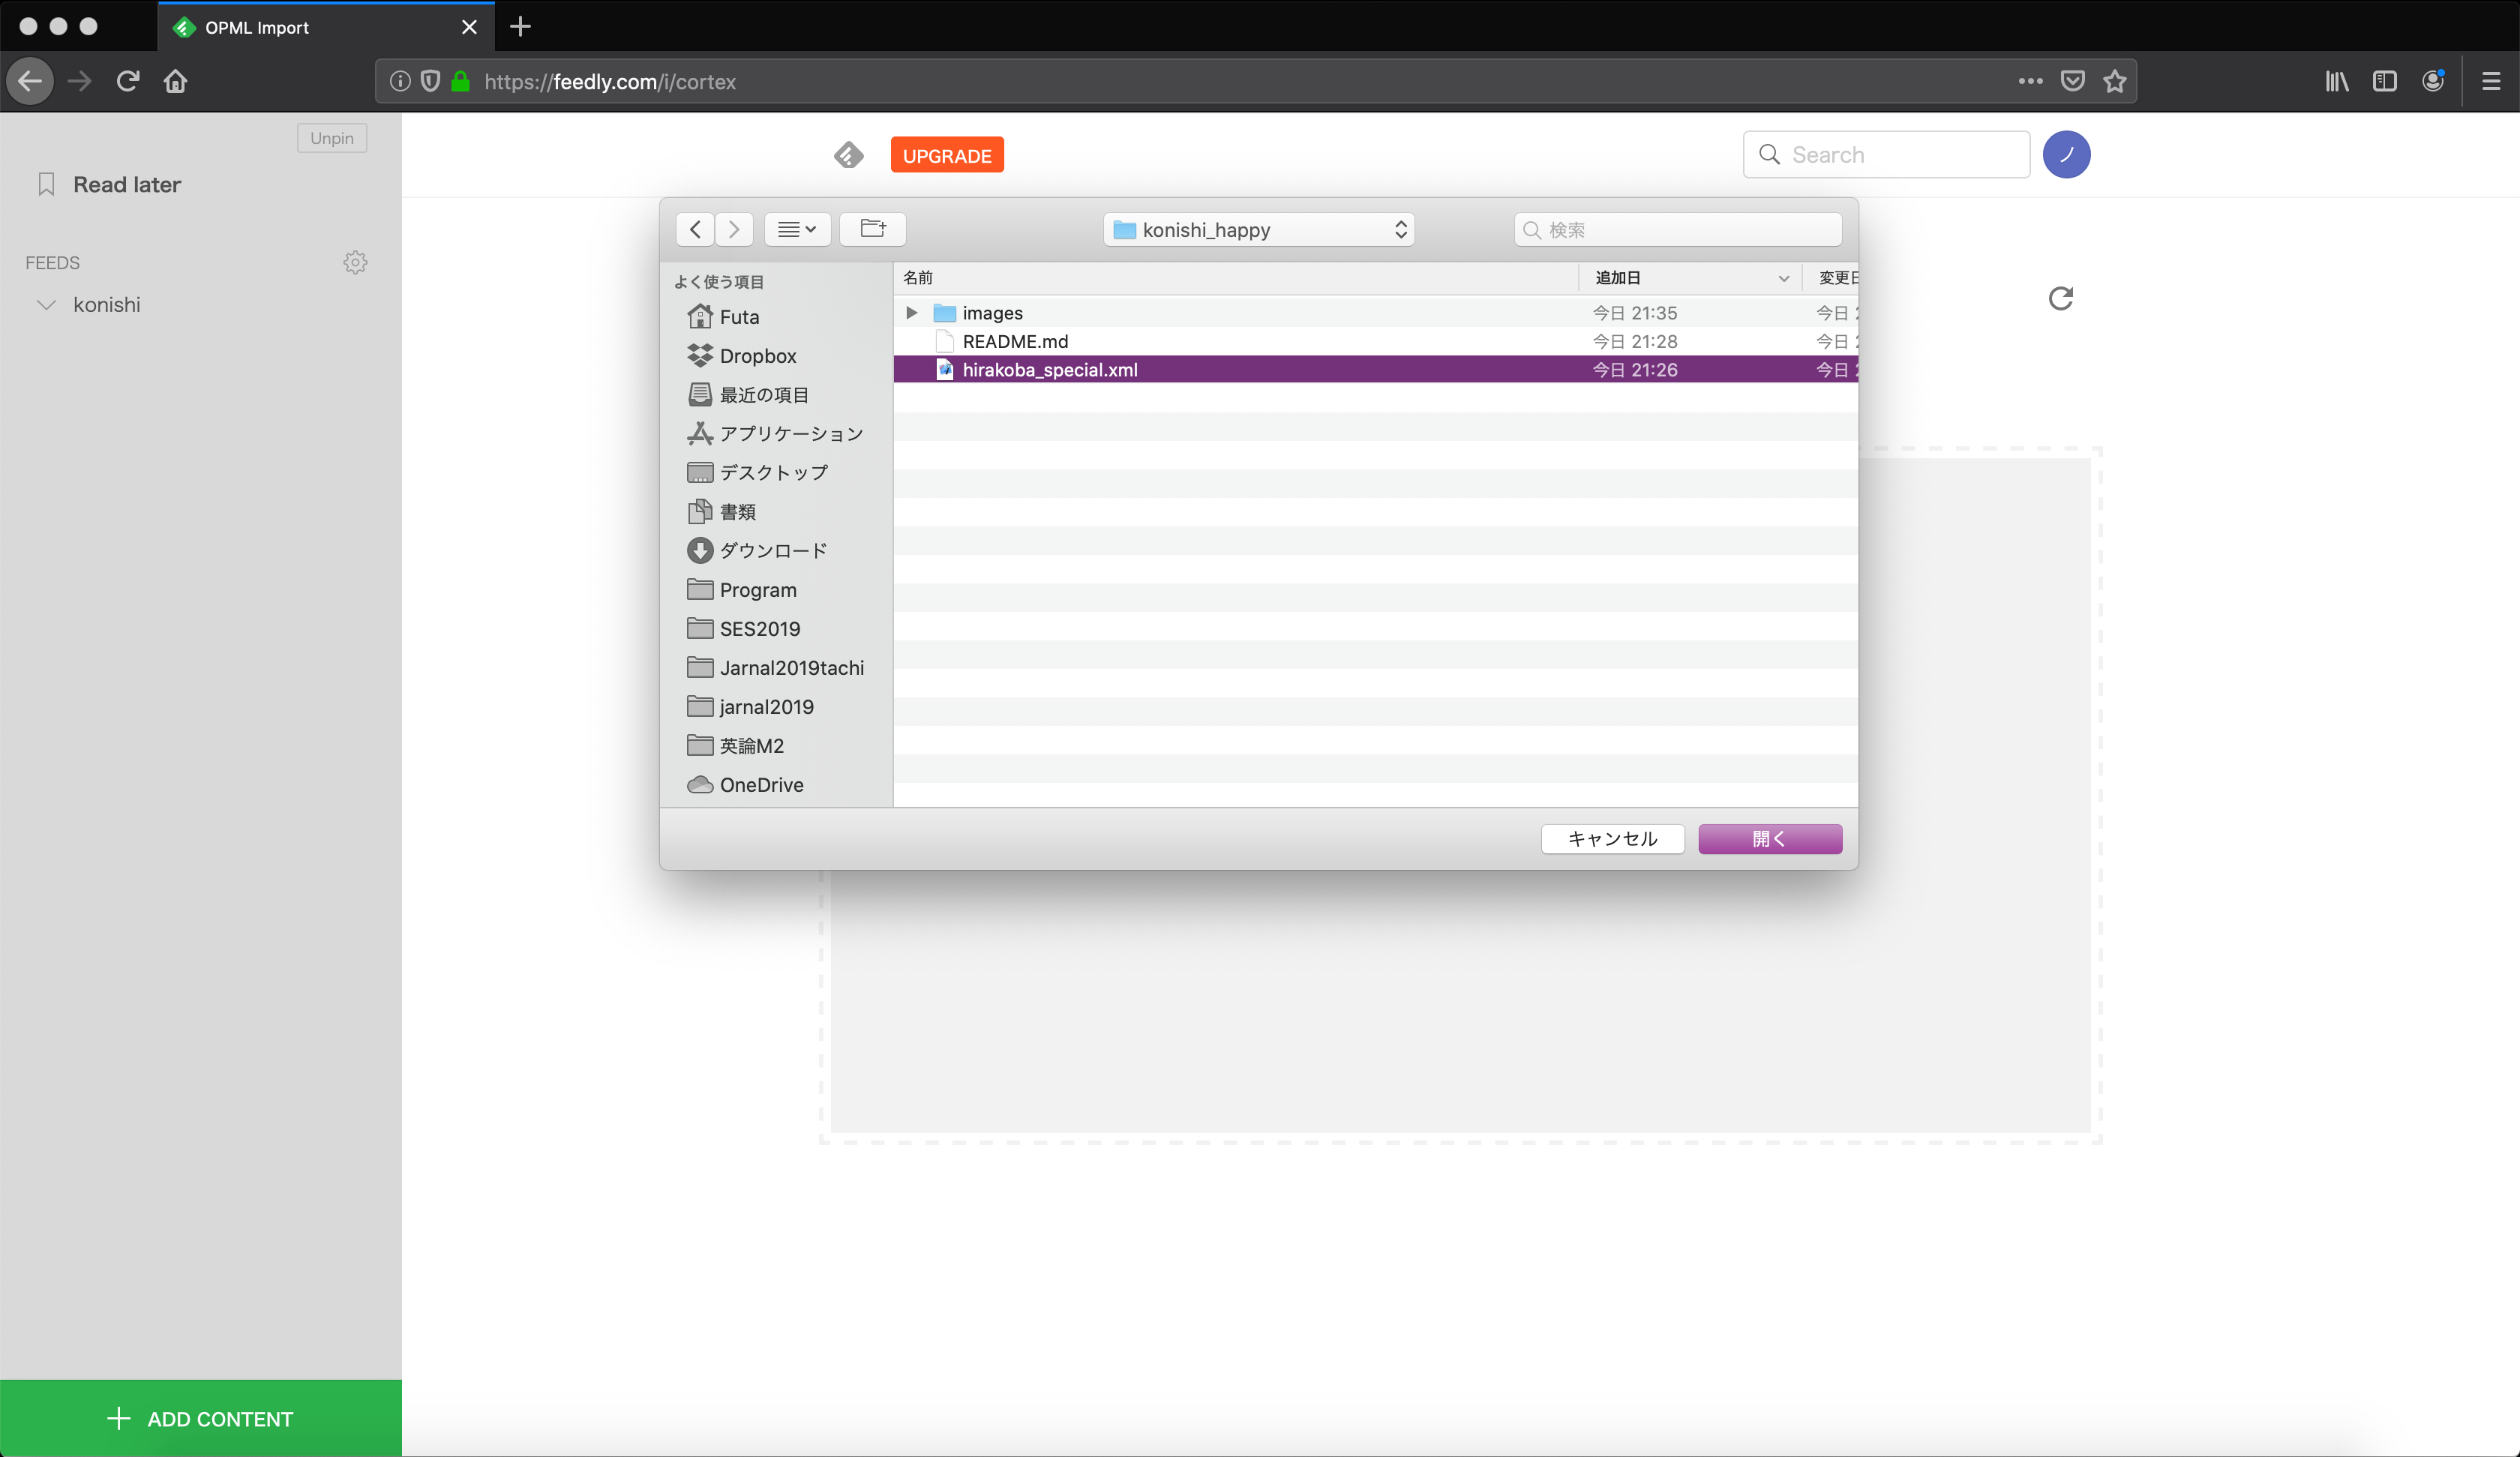
Task: Expand the images folder
Action: (911, 313)
